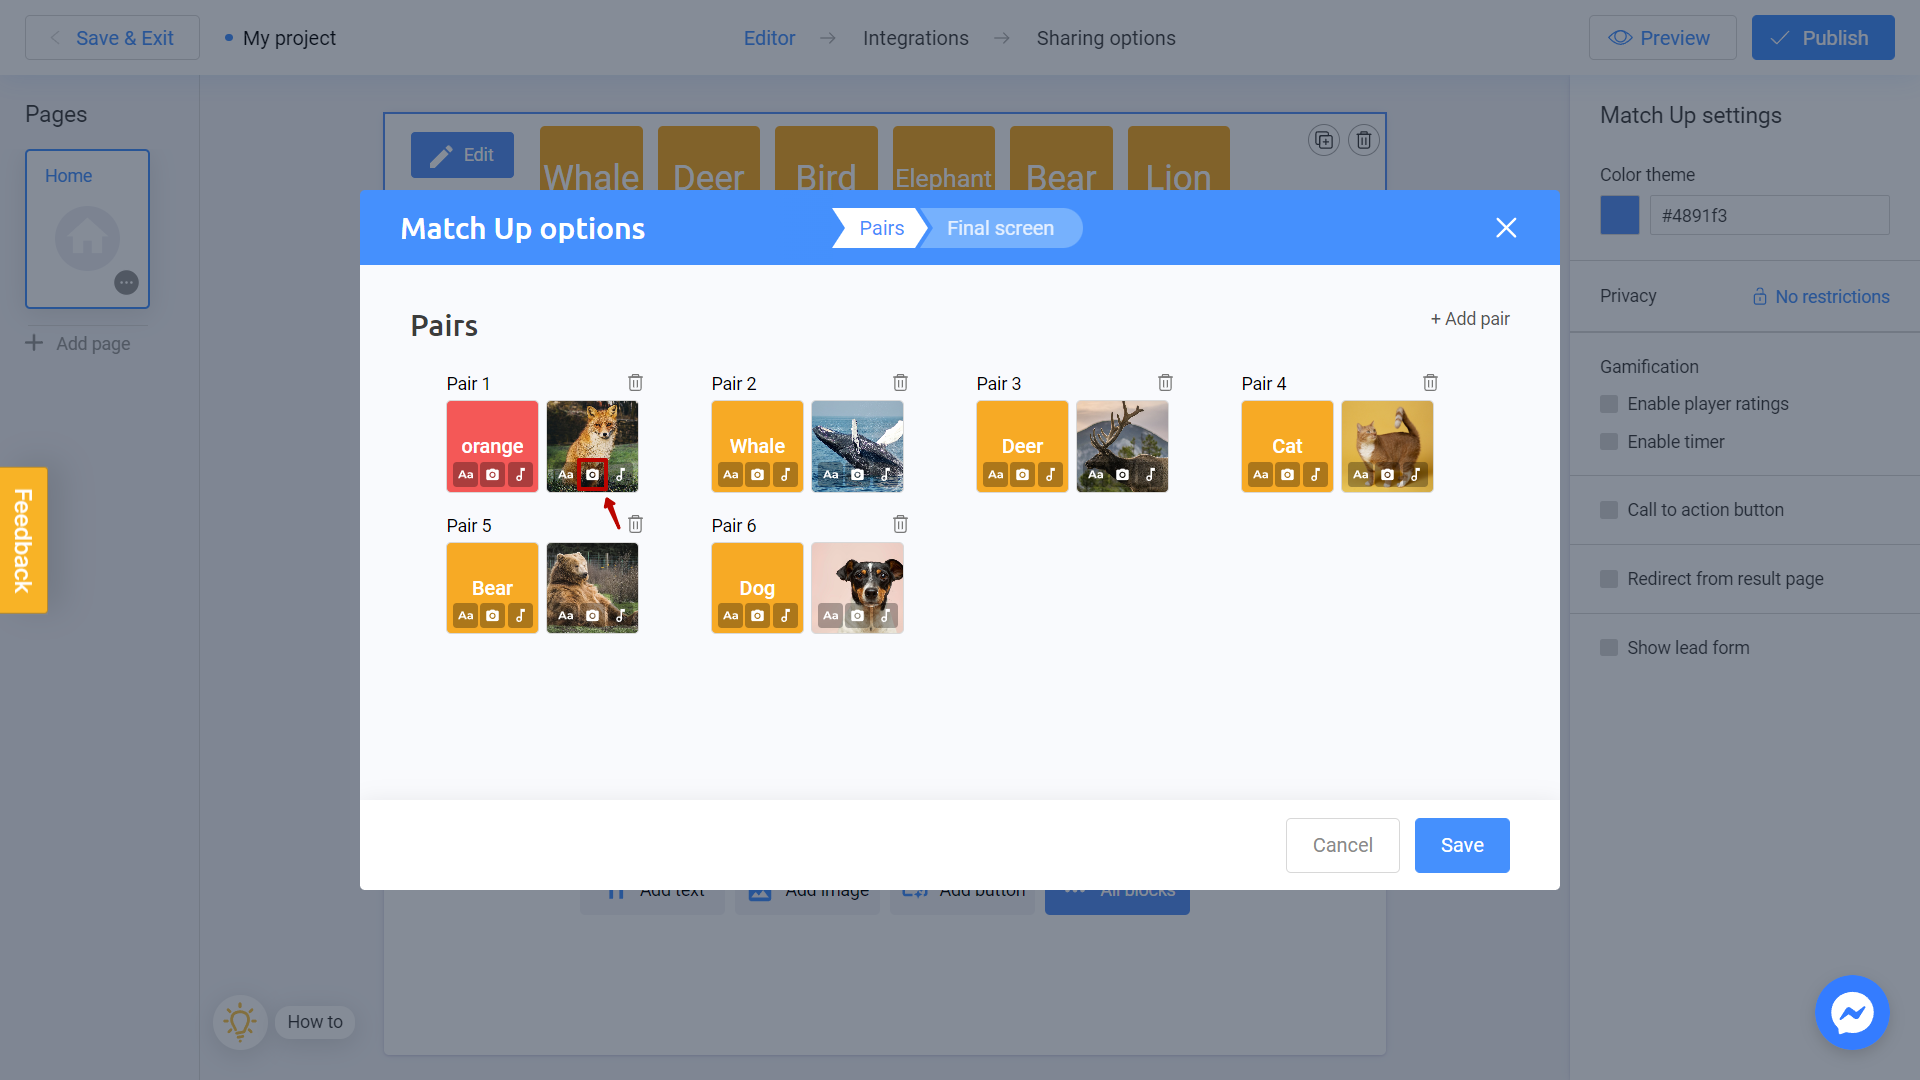Open No restrictions privacy link
Viewport: 1920px width, 1080px height.
[1821, 297]
